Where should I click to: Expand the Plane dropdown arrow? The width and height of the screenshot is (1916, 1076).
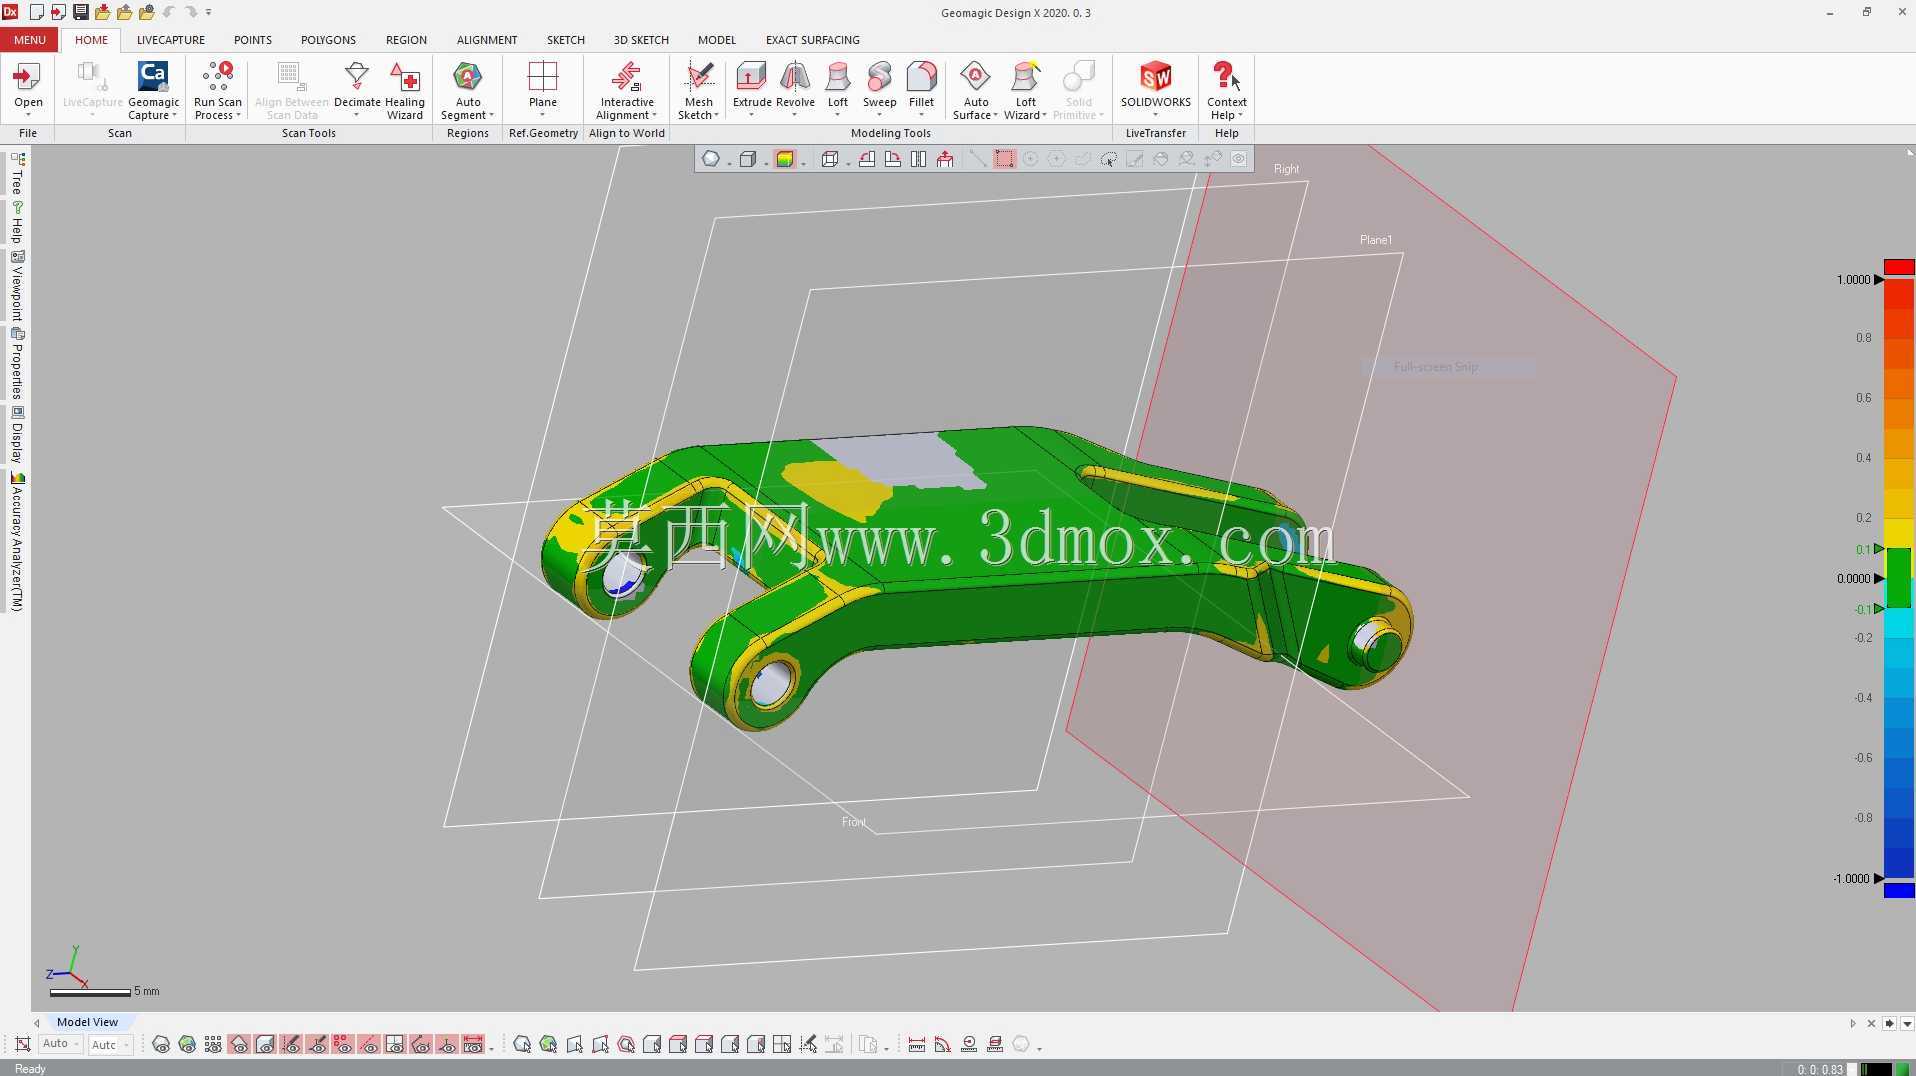point(543,115)
